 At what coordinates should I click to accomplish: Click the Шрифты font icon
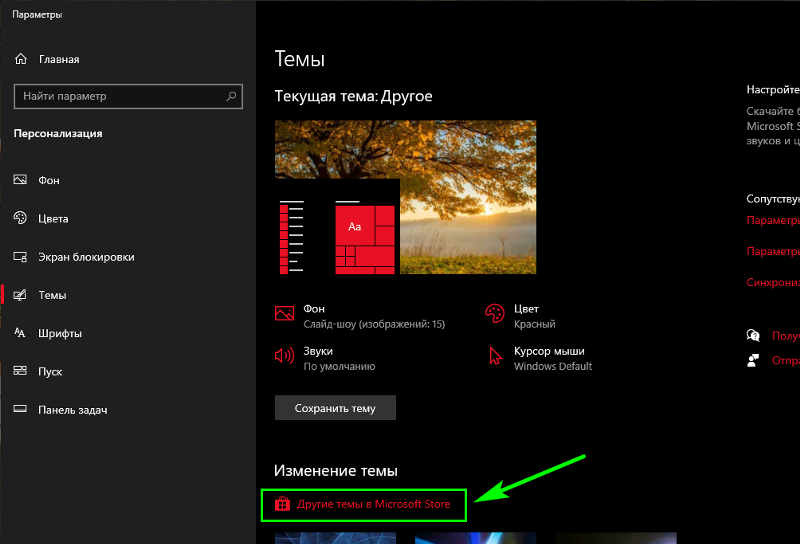[x=20, y=333]
